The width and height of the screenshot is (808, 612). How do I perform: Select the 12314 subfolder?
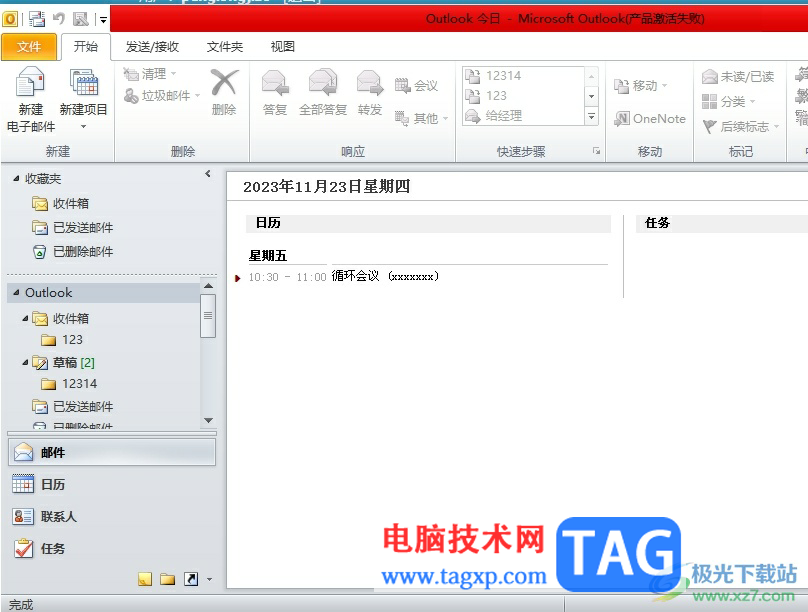tap(69, 384)
